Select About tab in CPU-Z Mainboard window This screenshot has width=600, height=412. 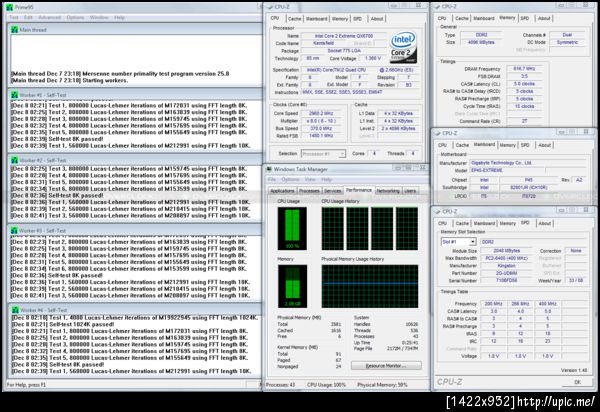[x=545, y=145]
